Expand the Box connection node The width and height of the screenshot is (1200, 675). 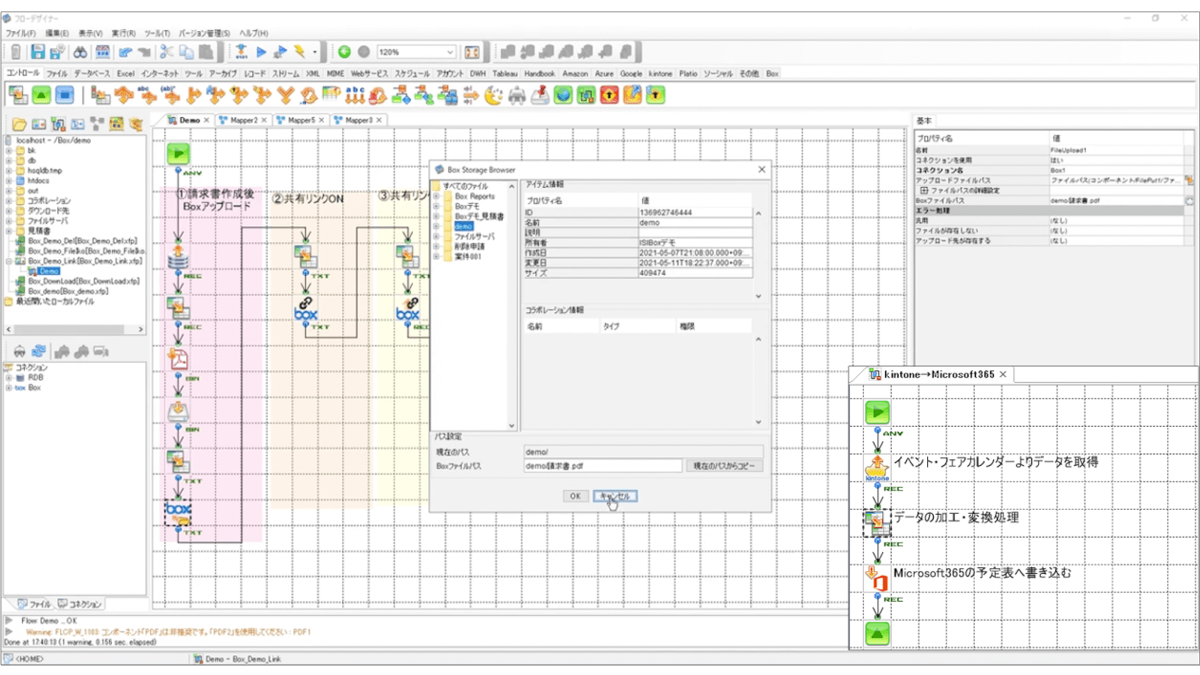(x=9, y=388)
